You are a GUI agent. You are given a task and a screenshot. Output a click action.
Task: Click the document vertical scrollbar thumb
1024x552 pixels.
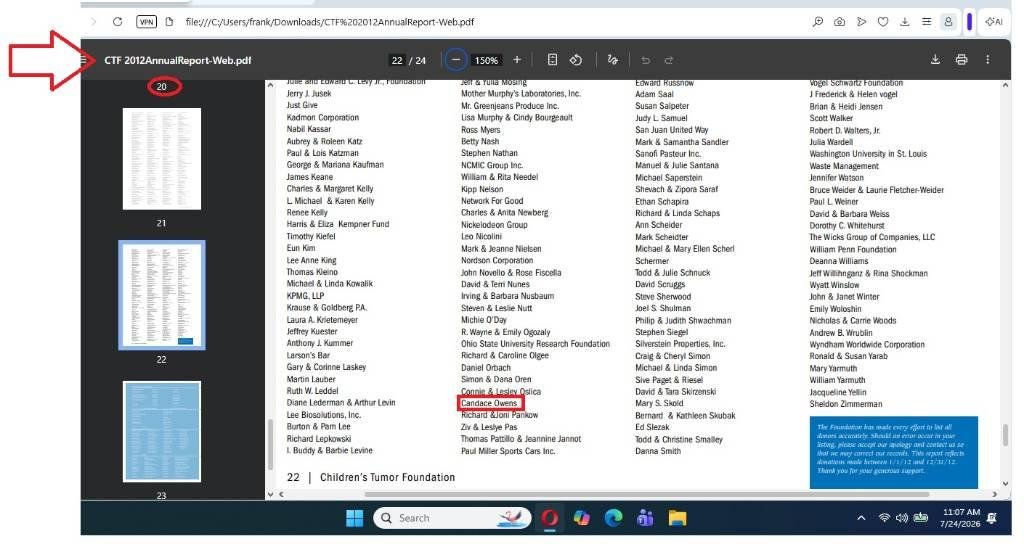[x=1005, y=434]
